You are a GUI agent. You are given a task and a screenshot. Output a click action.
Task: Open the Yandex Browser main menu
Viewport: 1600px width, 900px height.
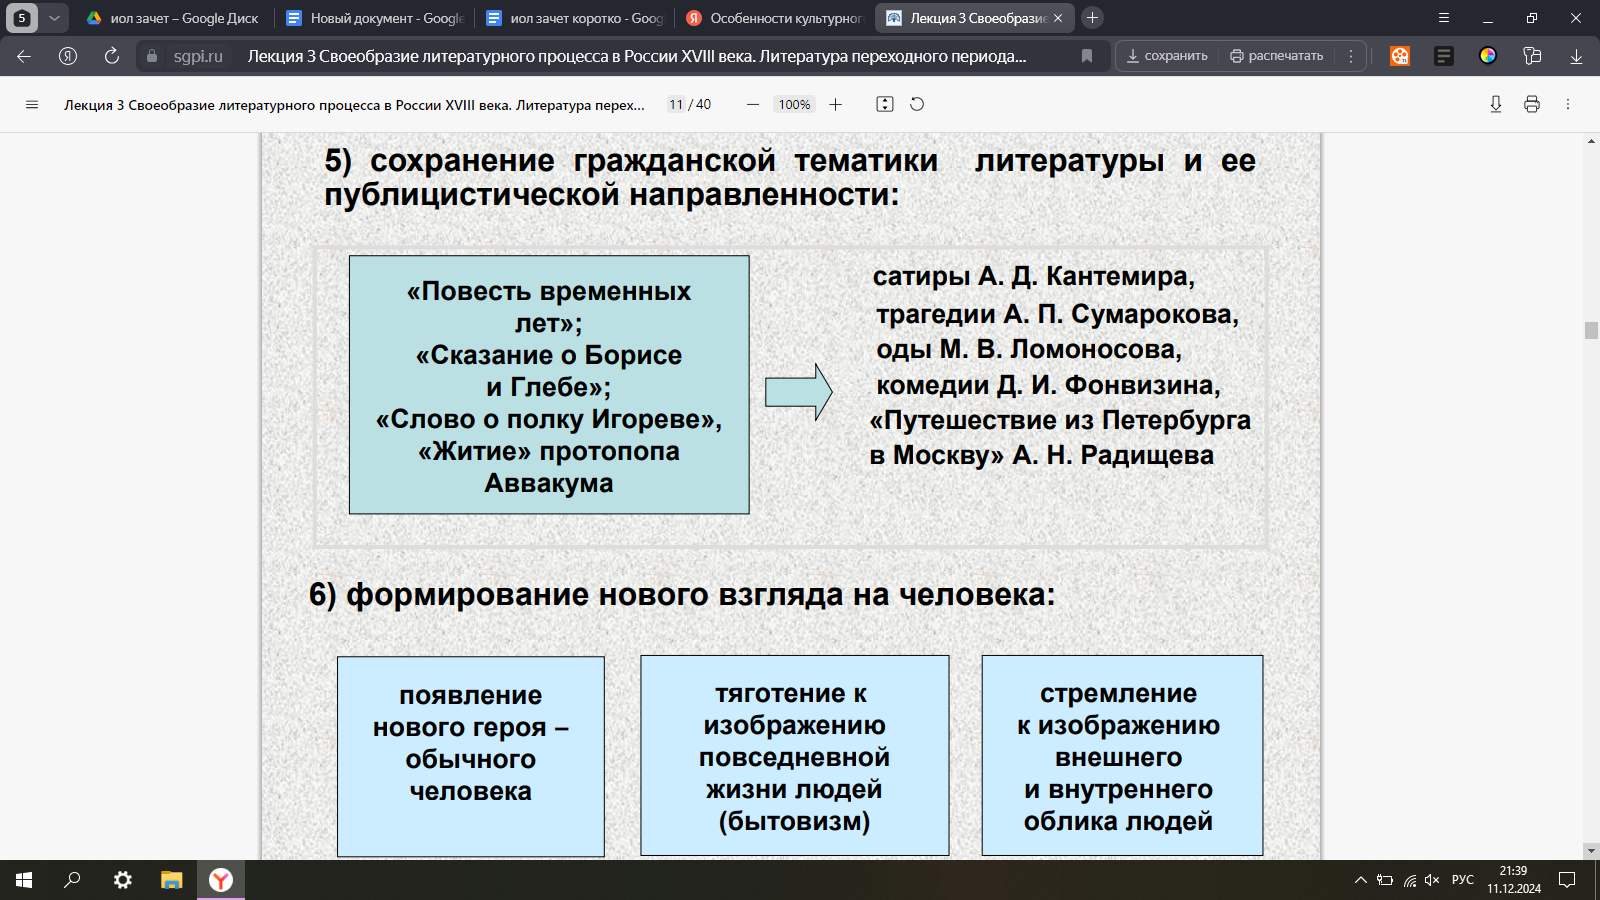coord(1443,18)
